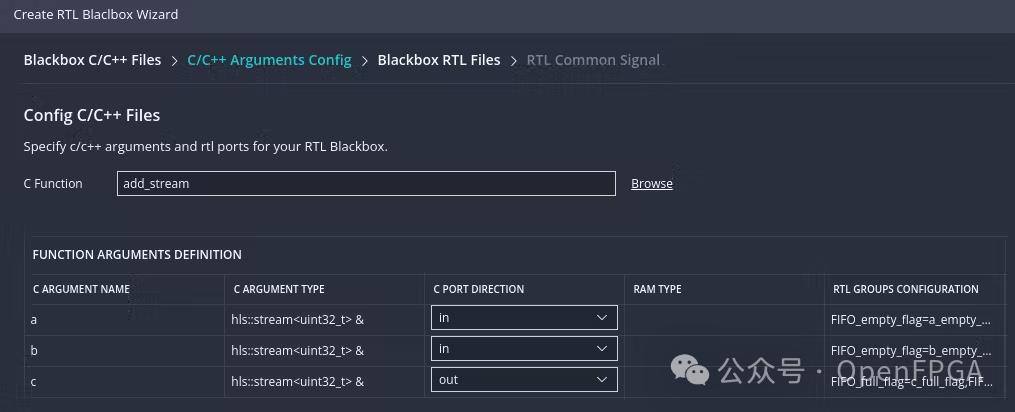Click the RTL GROUPS CONFIGURATION column header
This screenshot has height=412, width=1015.
coord(905,289)
